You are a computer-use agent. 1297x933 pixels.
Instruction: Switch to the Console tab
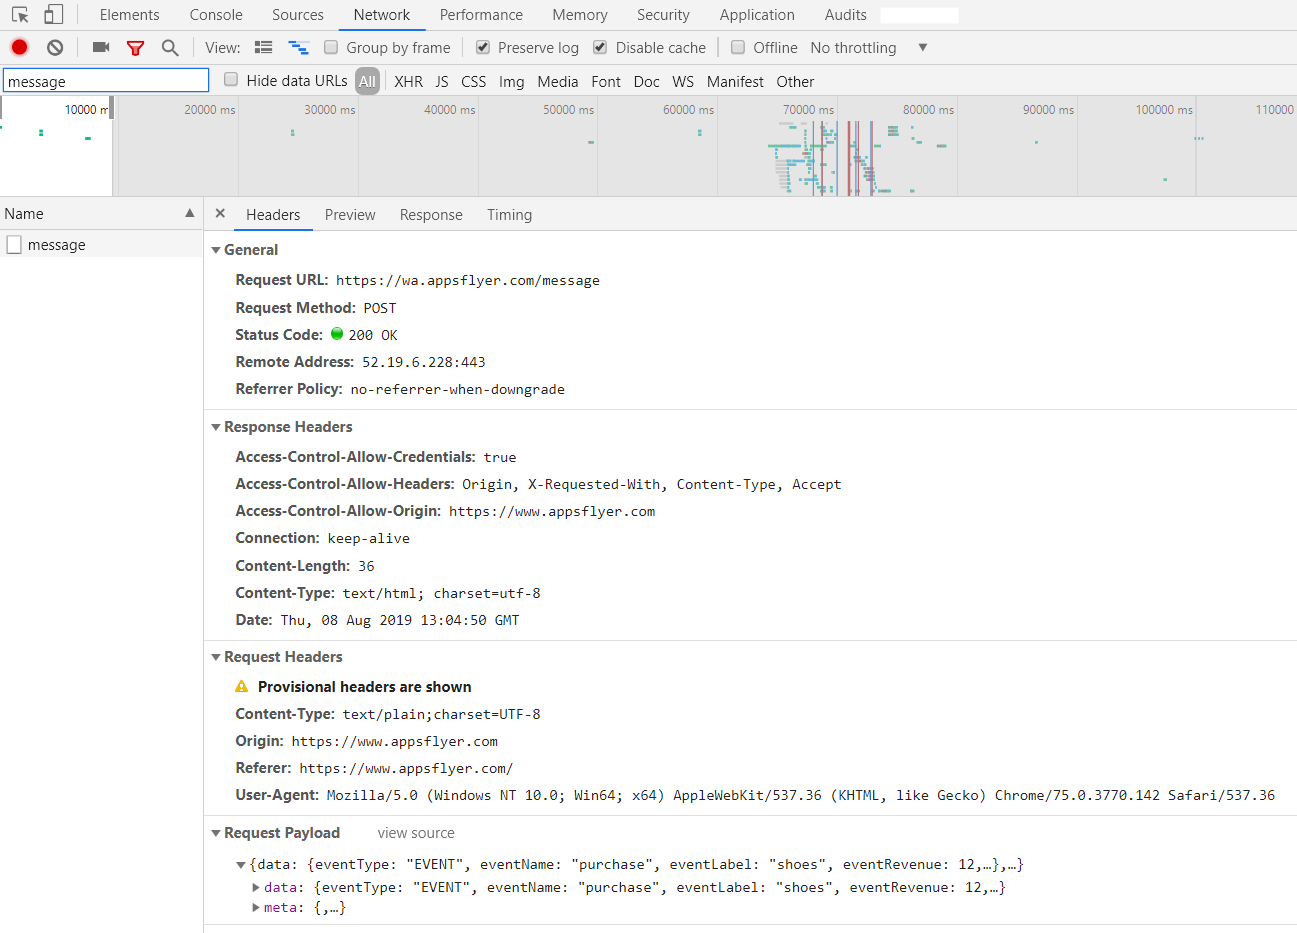click(216, 15)
